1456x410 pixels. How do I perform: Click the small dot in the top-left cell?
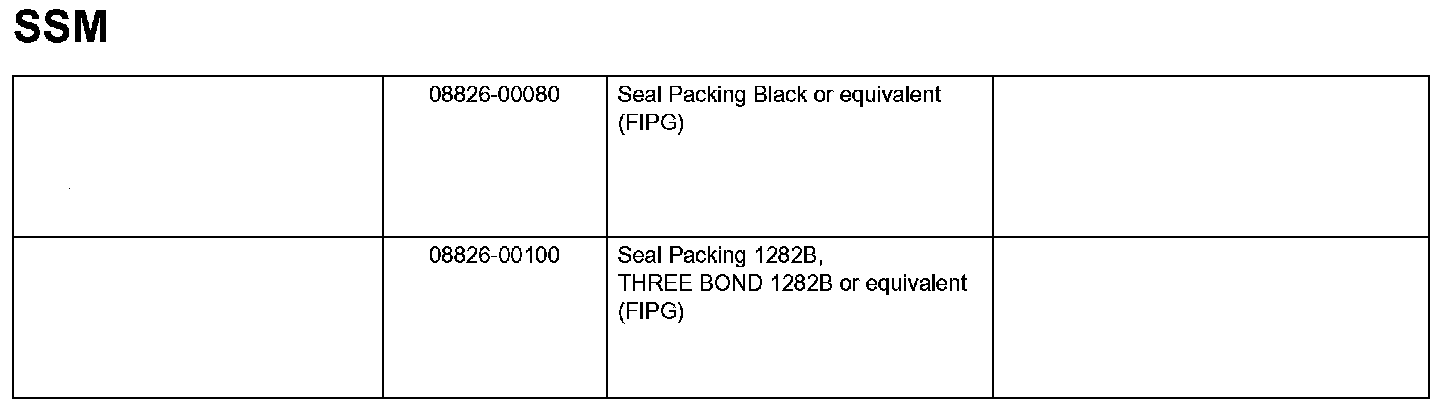(69, 188)
